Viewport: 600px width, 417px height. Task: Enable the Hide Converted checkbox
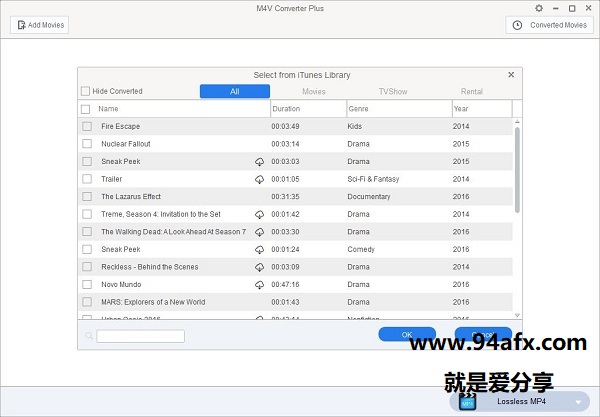(85, 91)
